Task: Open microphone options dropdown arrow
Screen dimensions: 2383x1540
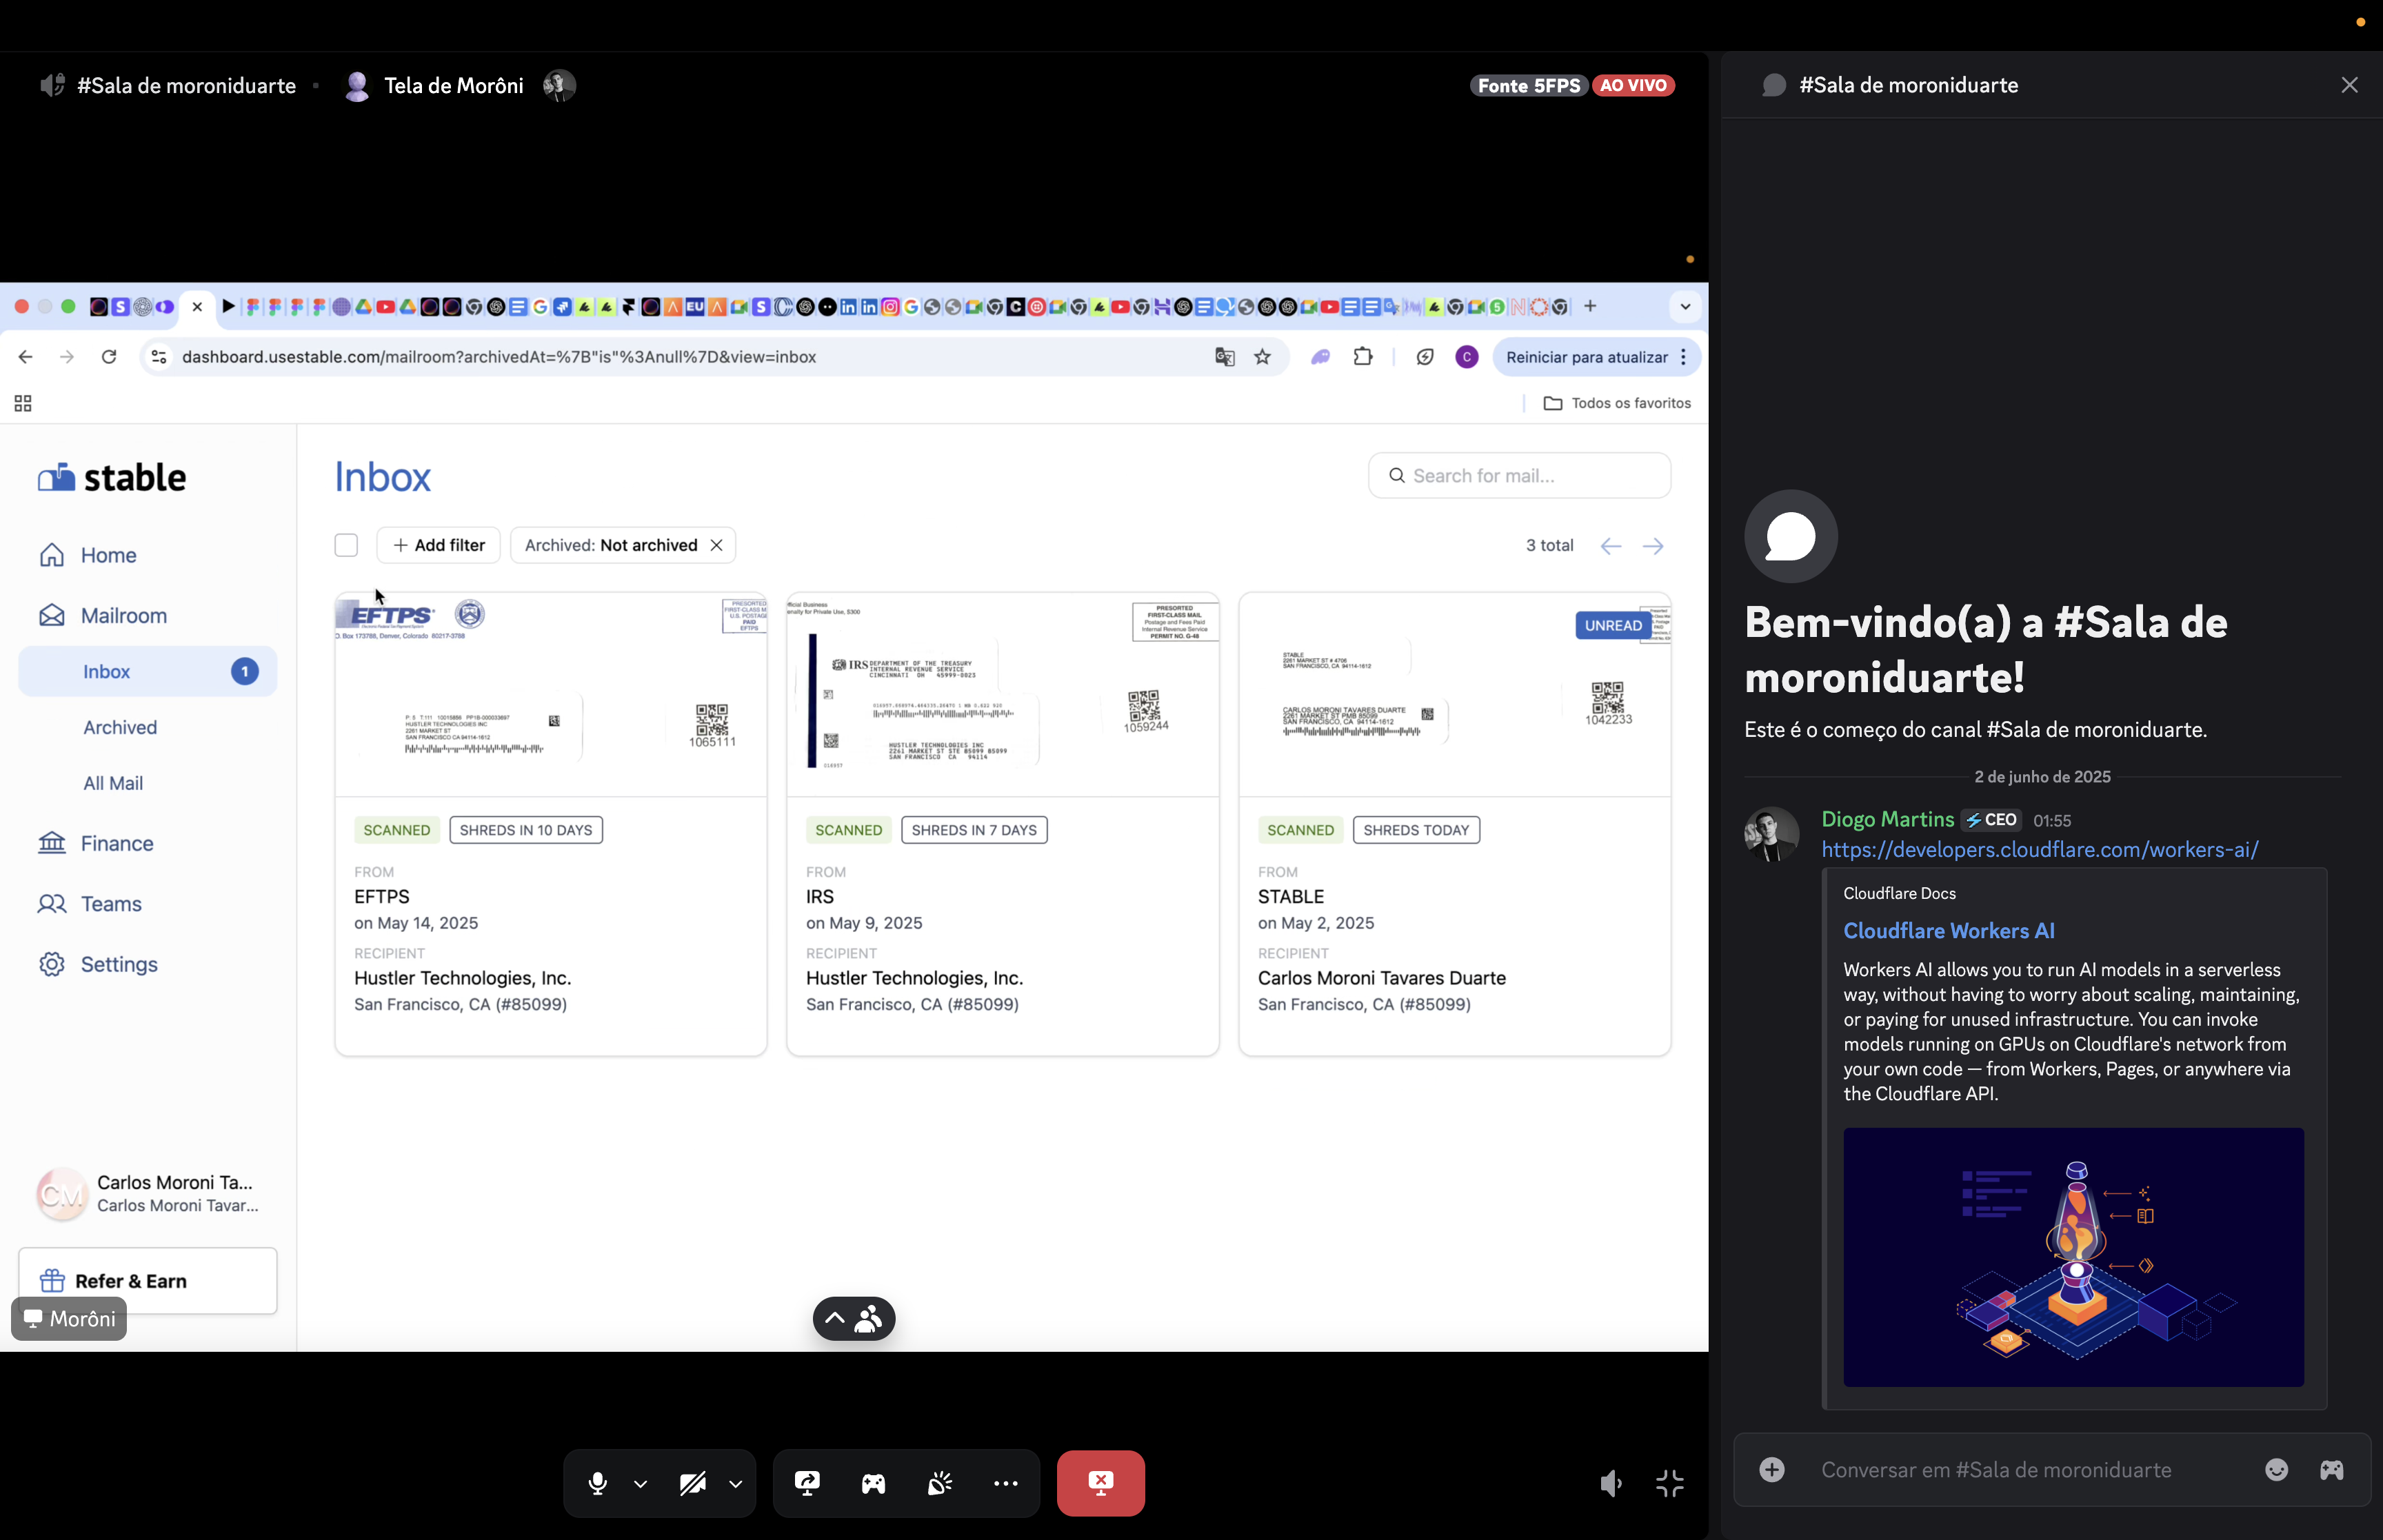Action: (640, 1484)
